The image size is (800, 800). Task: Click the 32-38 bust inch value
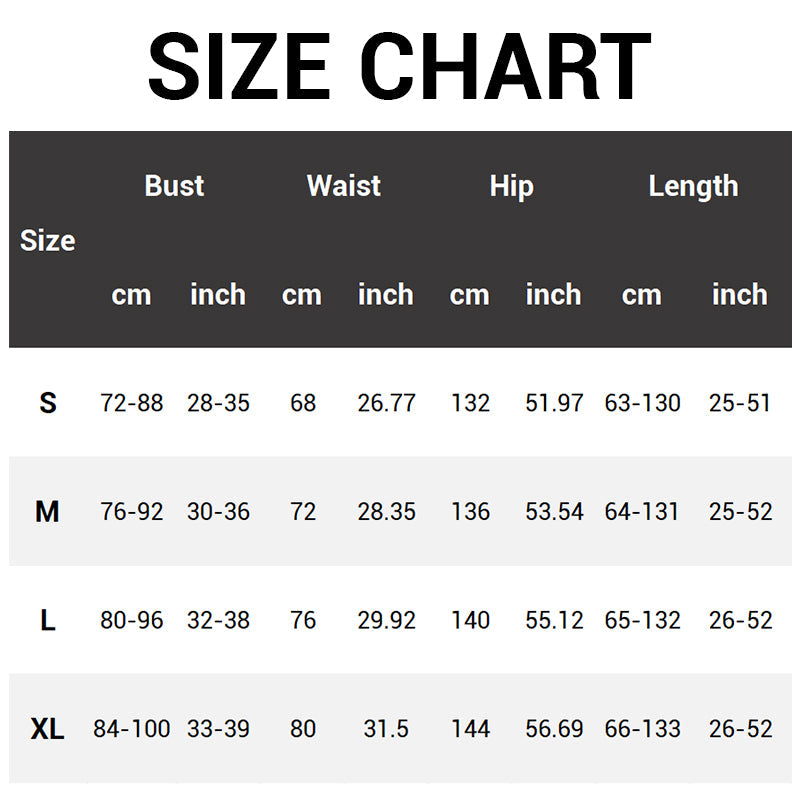[218, 620]
